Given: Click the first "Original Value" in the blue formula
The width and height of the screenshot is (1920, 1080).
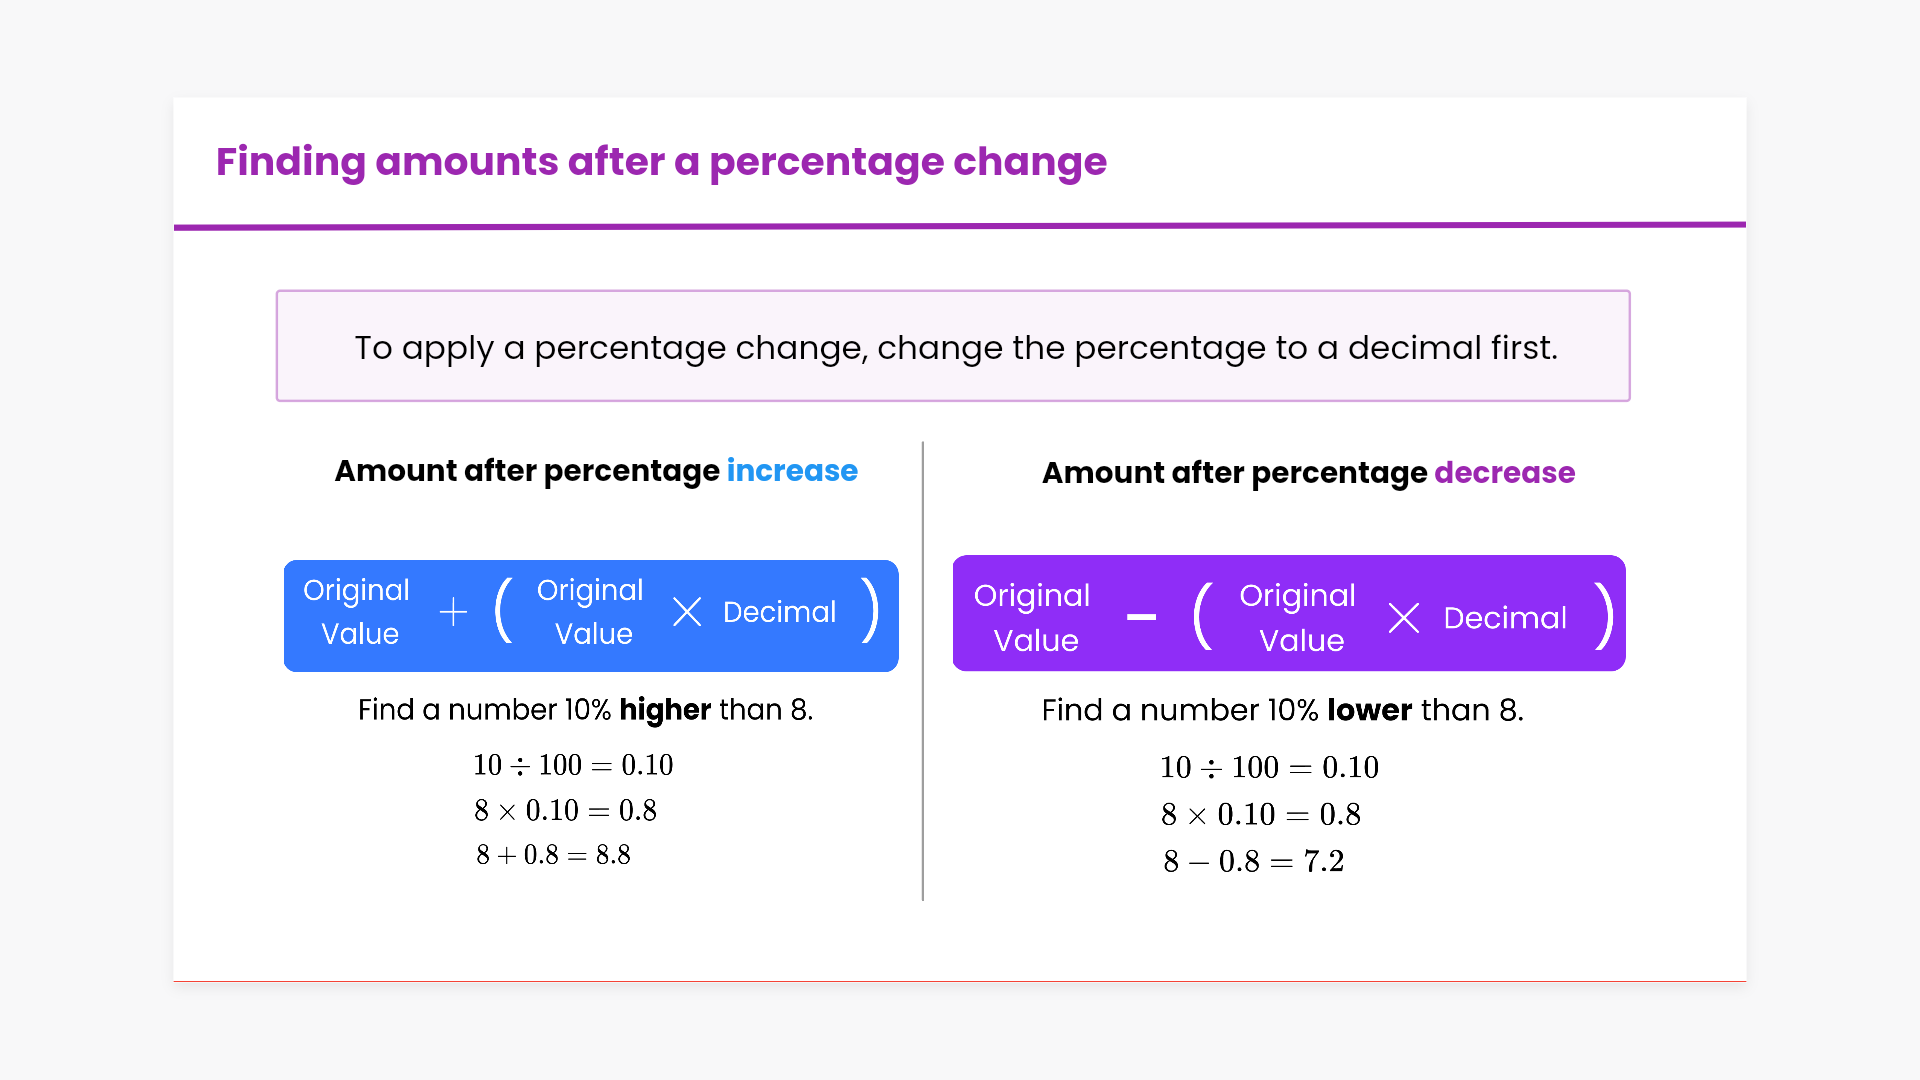Looking at the screenshot, I should (x=357, y=612).
